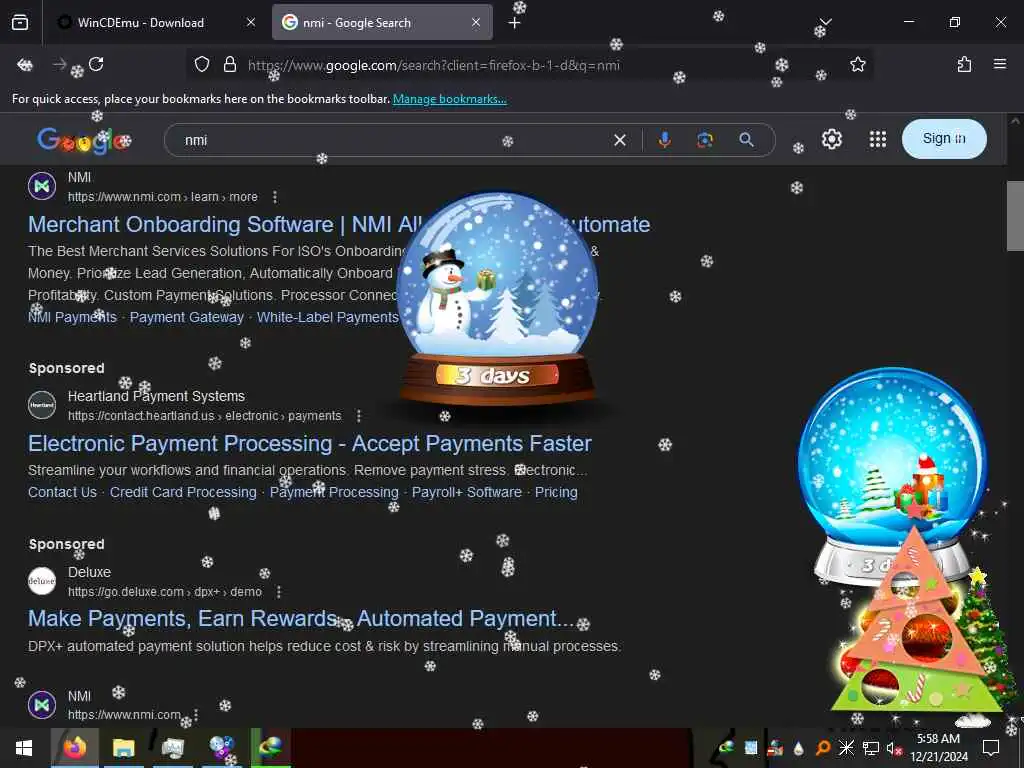This screenshot has height=768, width=1024.
Task: Follow the NMI Payments sitelink
Action: 72,317
